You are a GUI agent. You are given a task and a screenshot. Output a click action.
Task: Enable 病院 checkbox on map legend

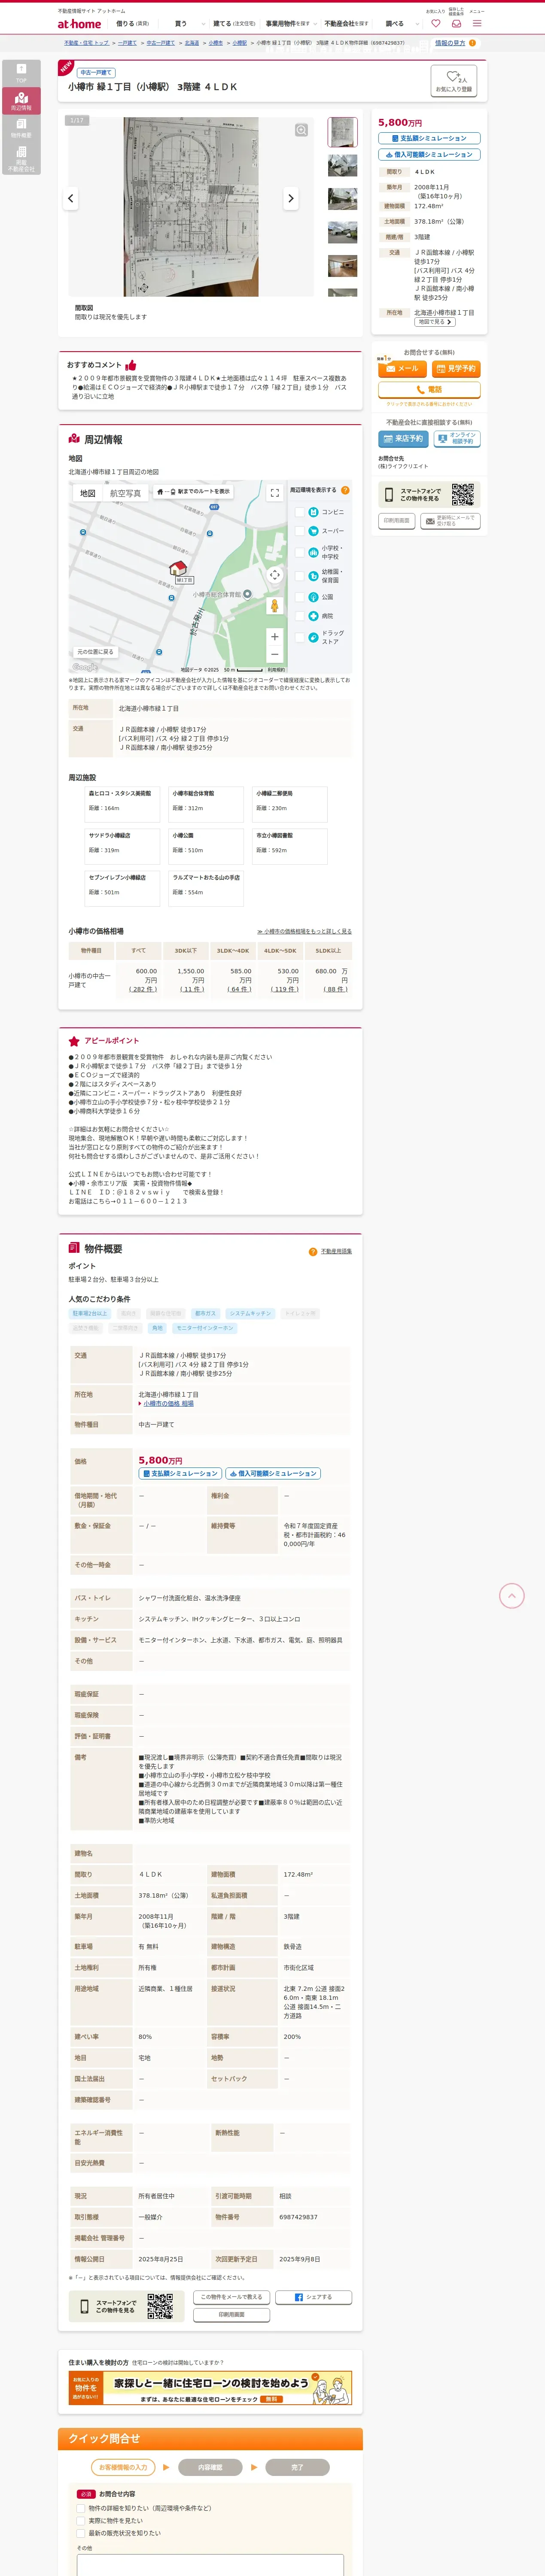pos(300,616)
